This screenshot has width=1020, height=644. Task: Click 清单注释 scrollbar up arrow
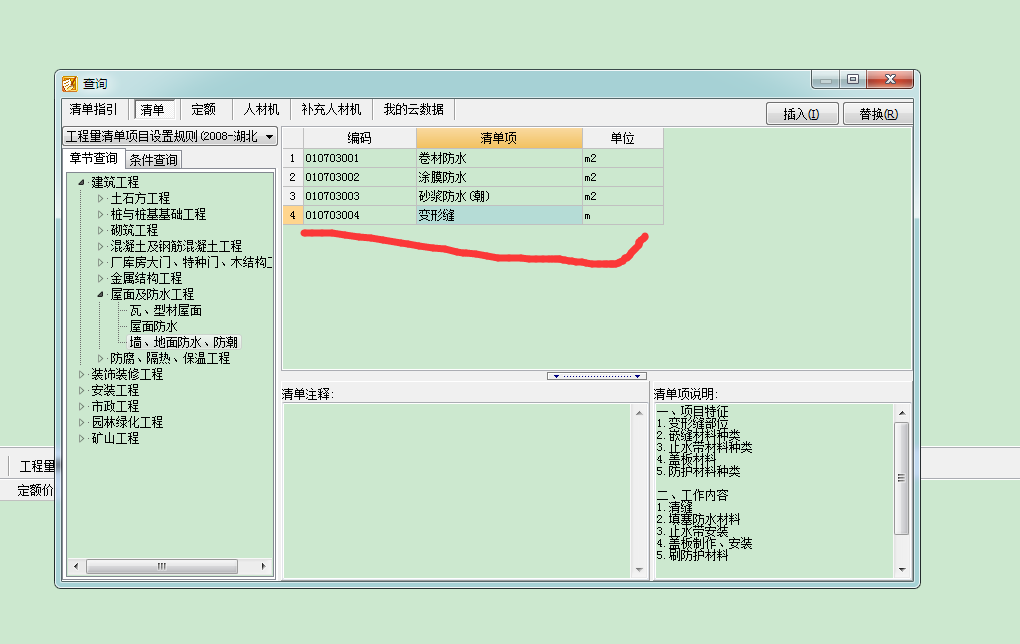[639, 412]
